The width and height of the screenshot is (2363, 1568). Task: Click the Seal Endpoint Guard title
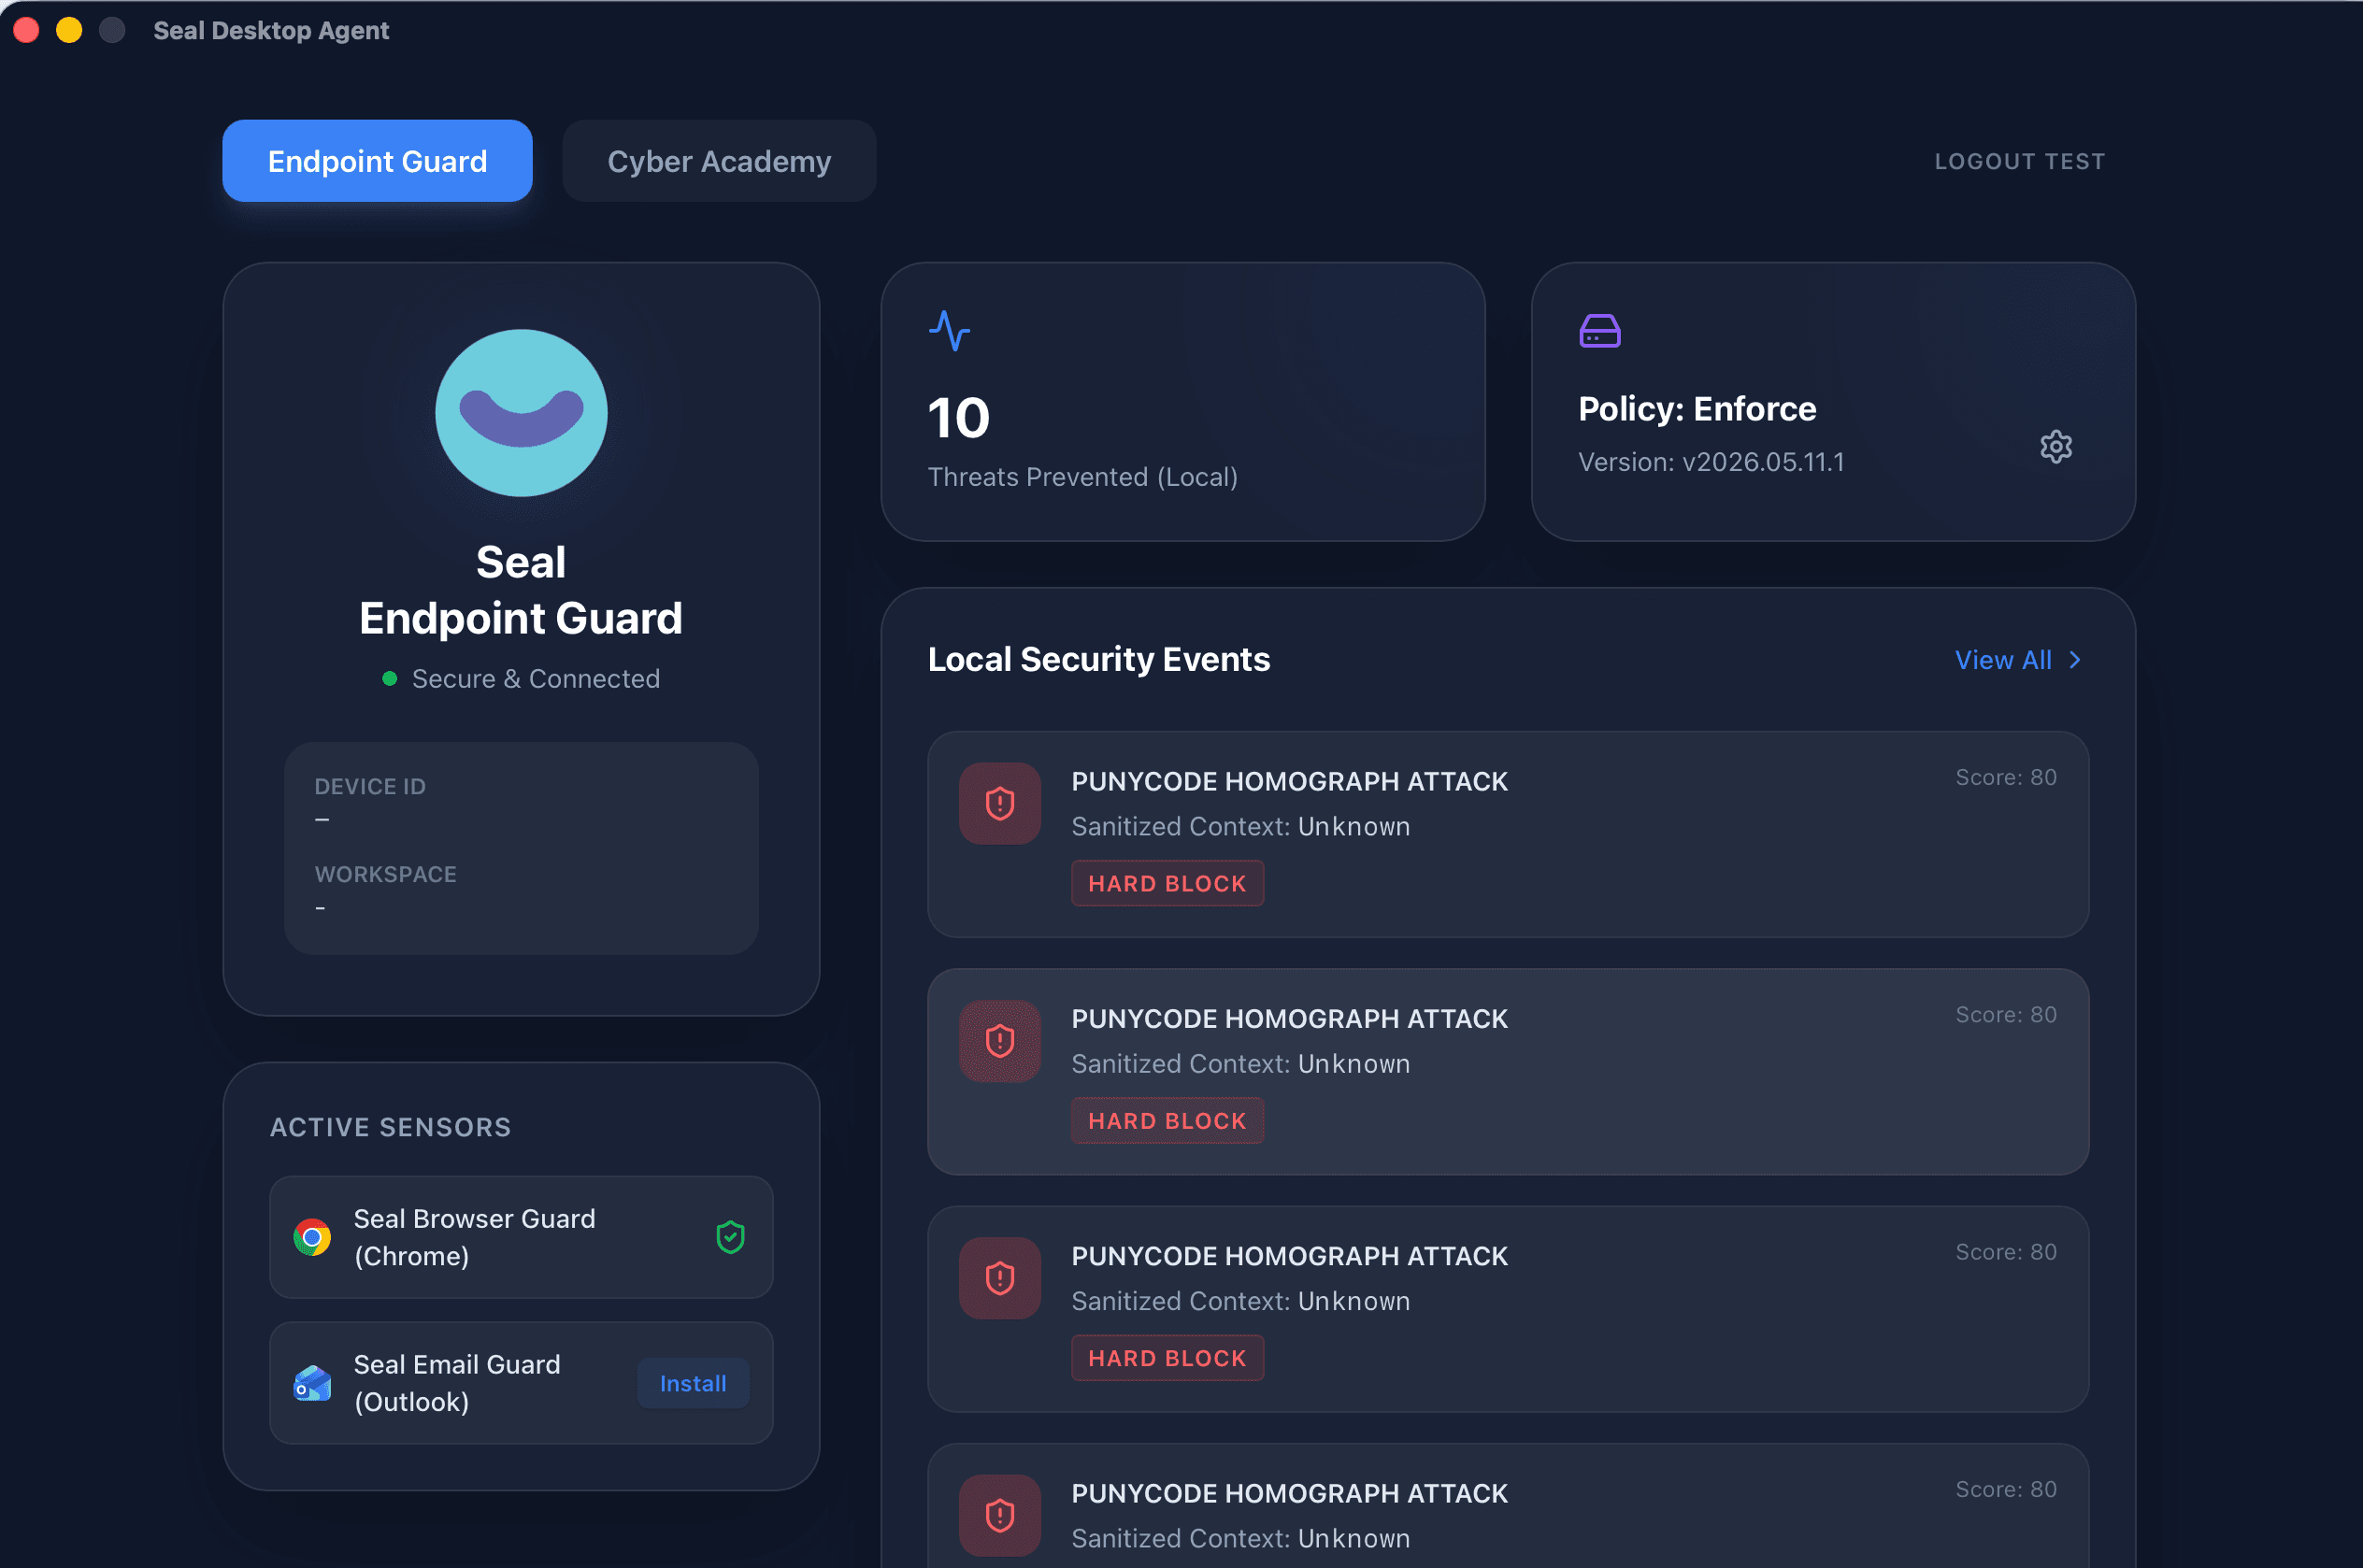pyautogui.click(x=521, y=590)
